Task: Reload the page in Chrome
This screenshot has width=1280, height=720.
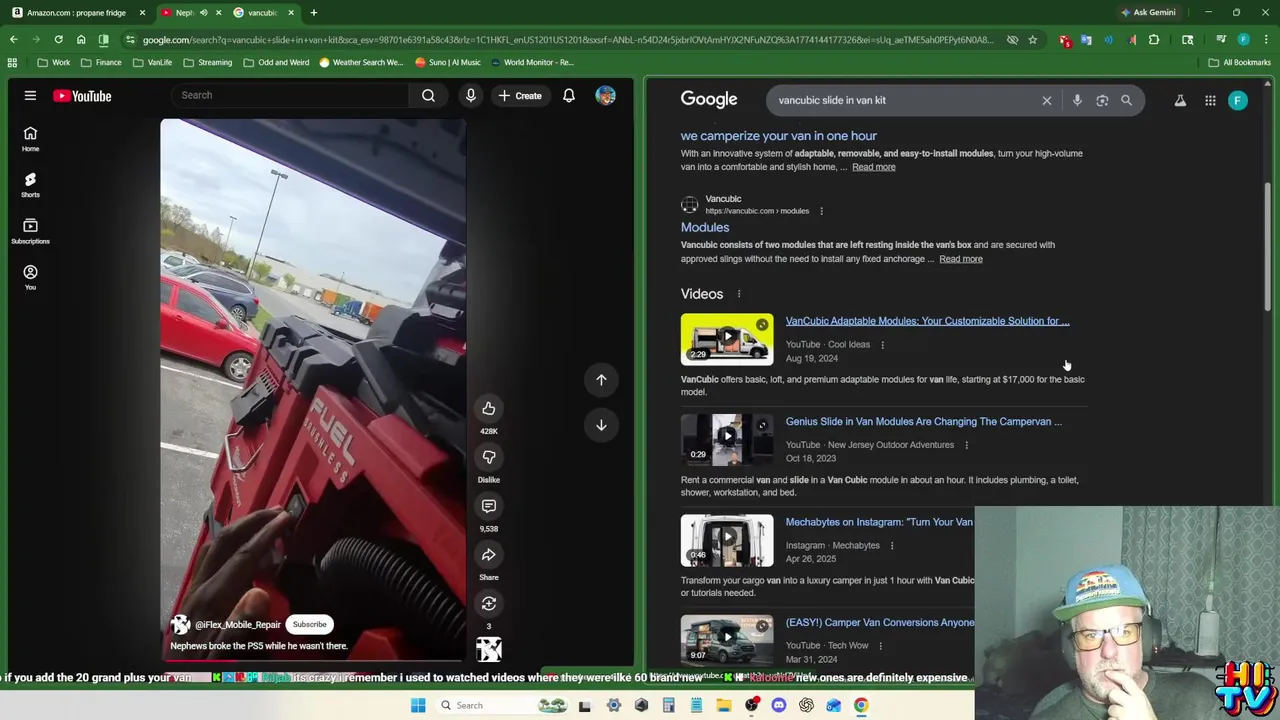Action: pos(58,40)
